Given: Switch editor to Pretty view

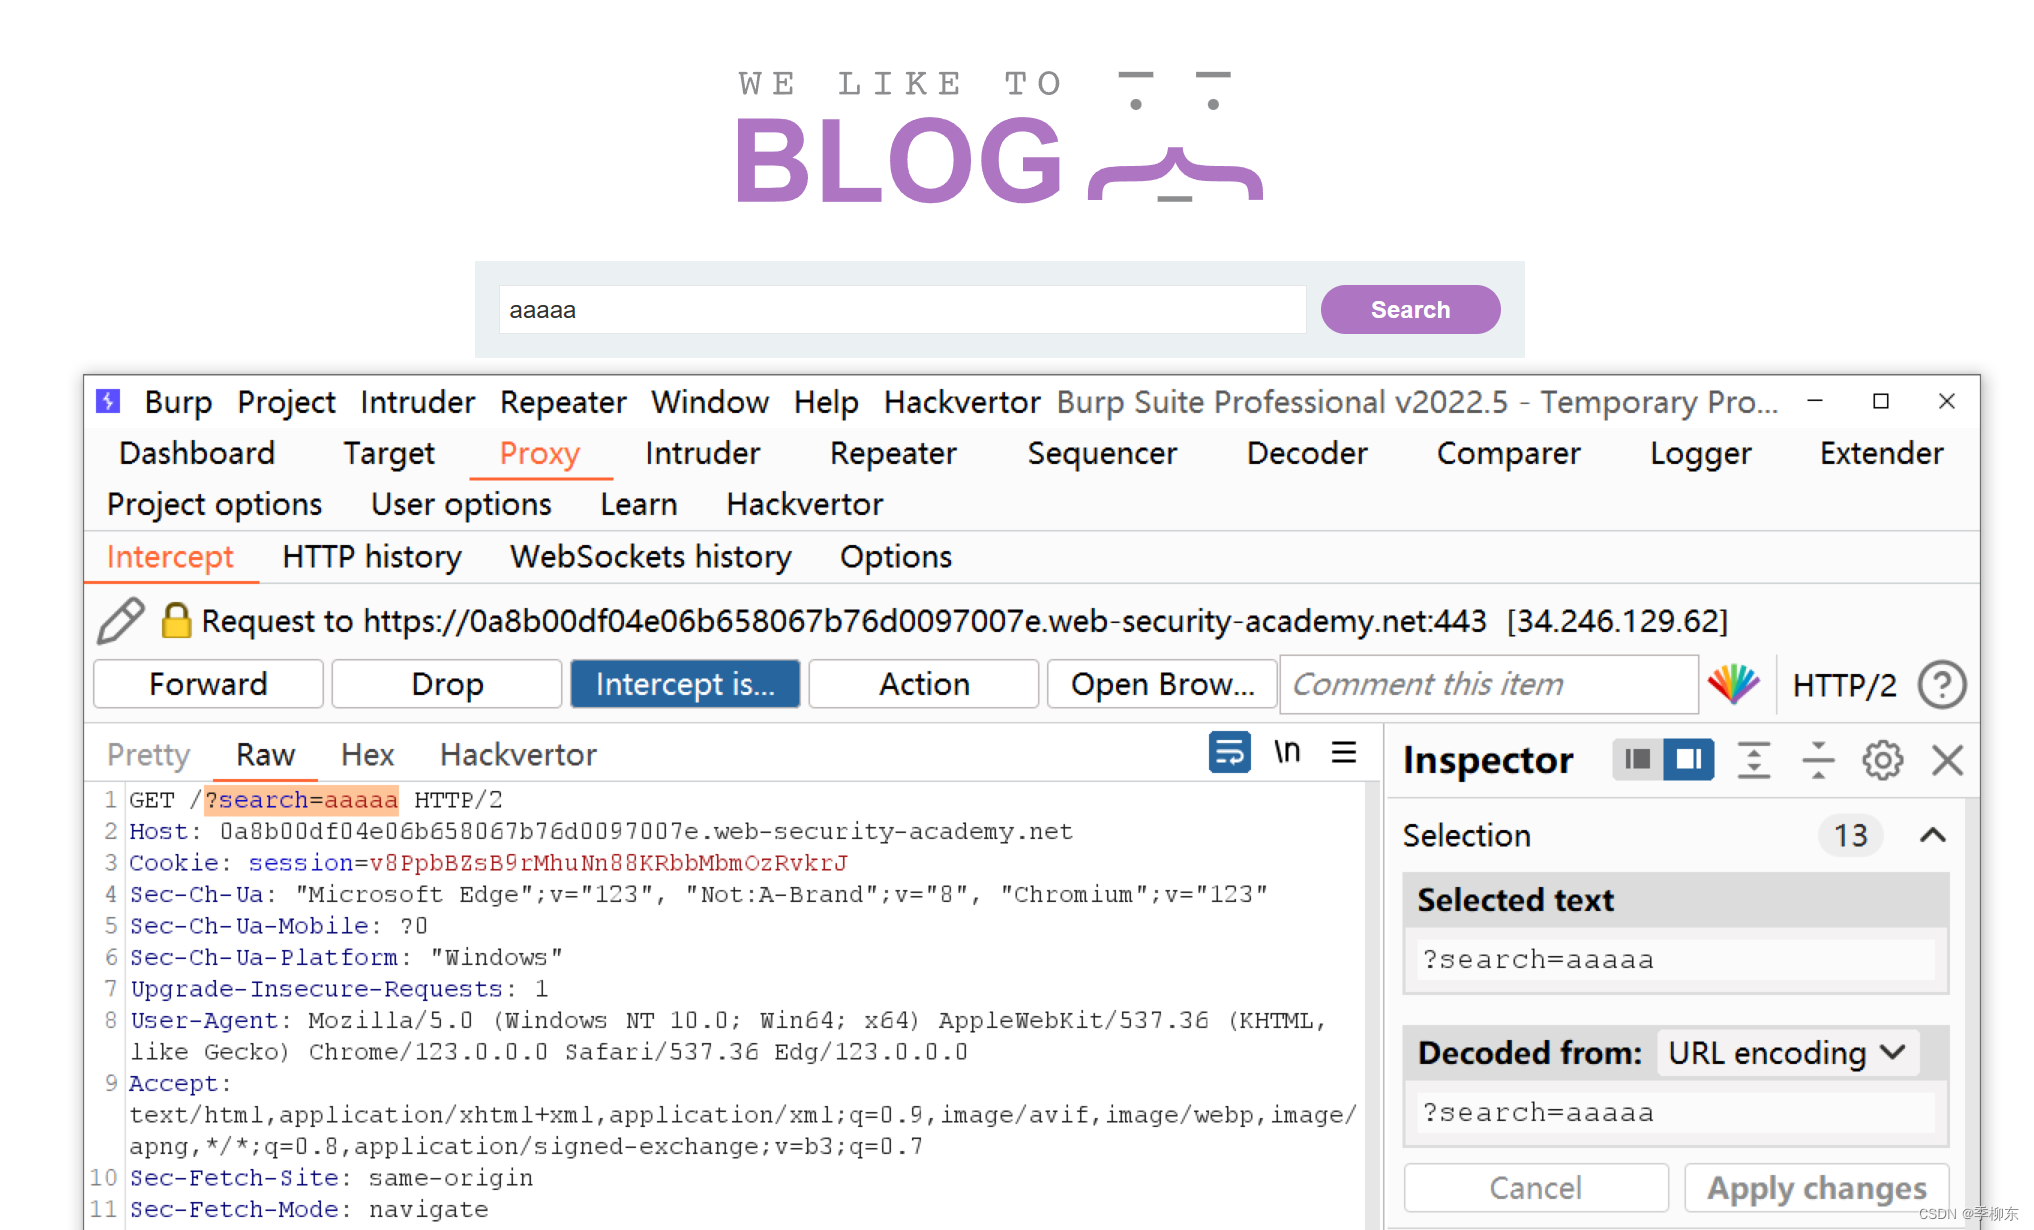Looking at the screenshot, I should [x=148, y=754].
